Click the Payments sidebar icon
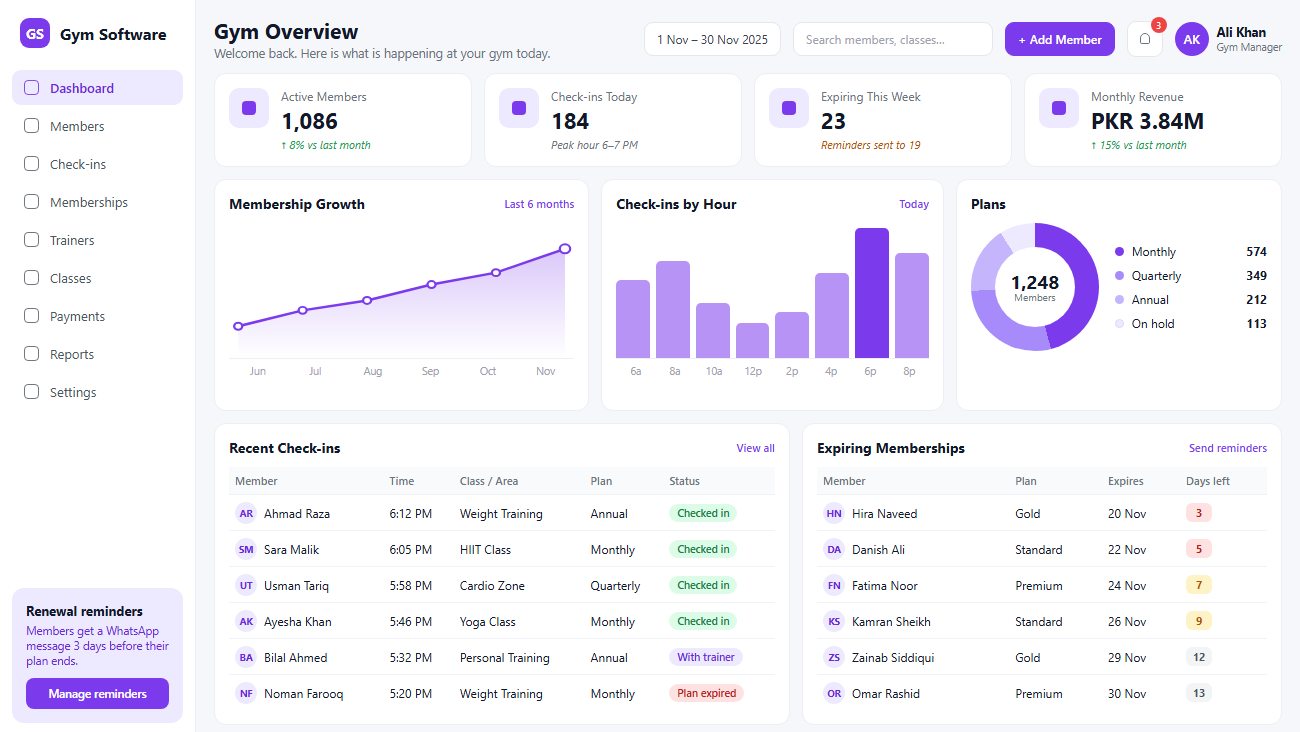The image size is (1300, 732). (31, 316)
